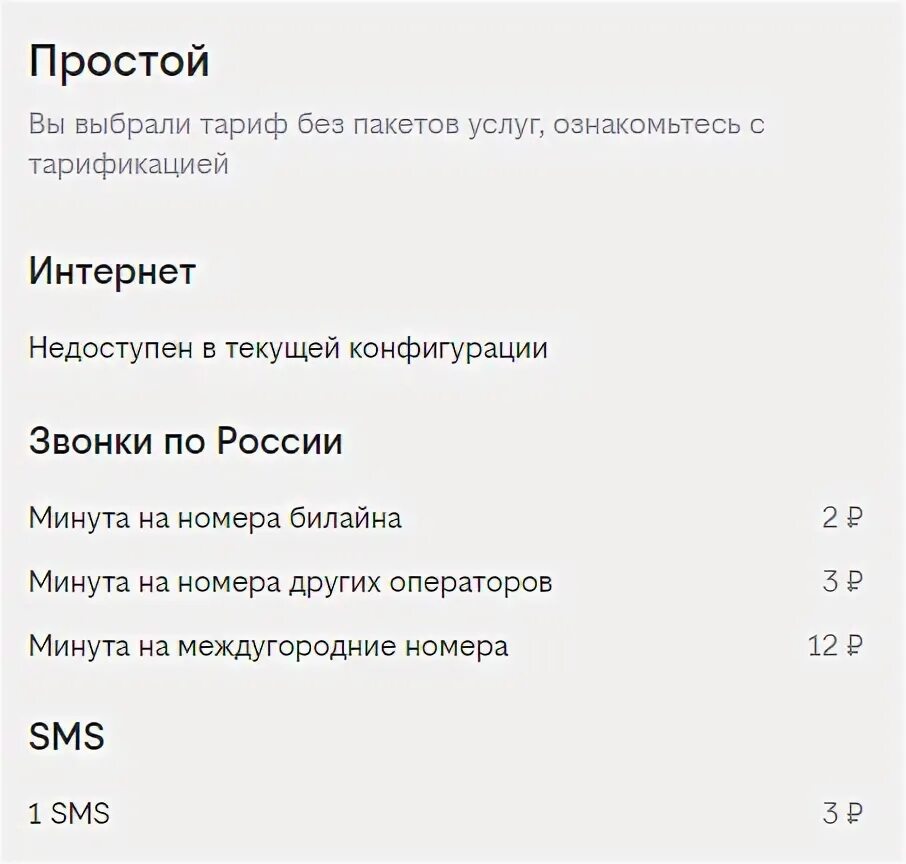Select the "SMS" section heading
Screen dimensions: 906x864
click(67, 736)
